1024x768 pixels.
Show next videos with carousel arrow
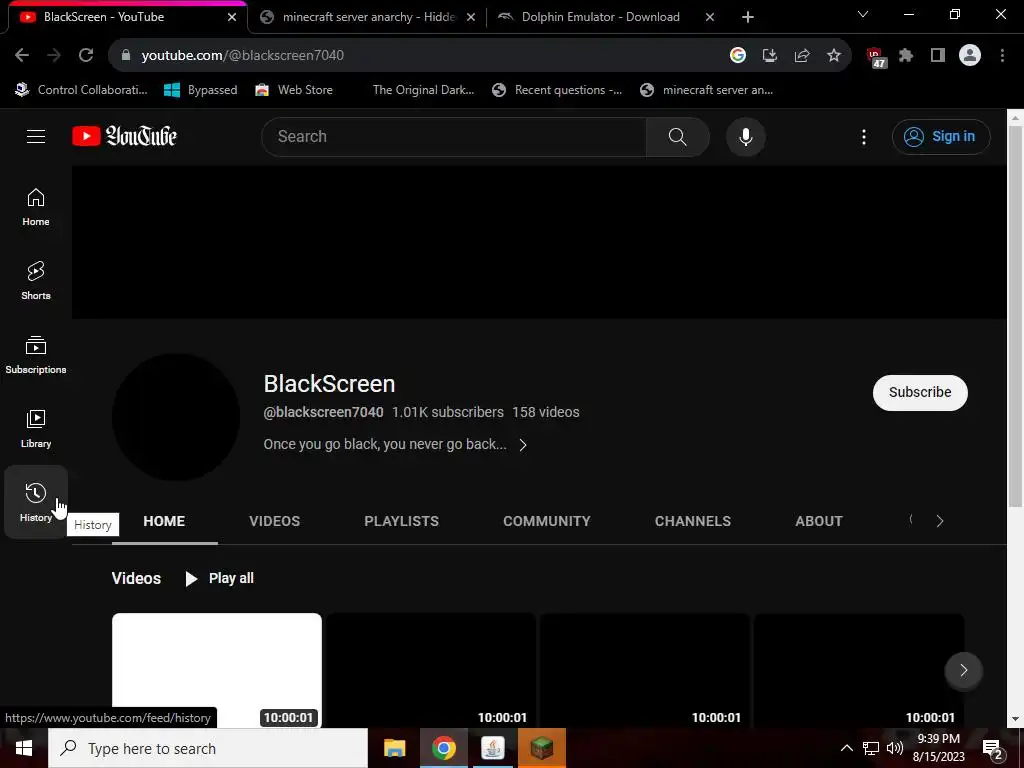coord(963,670)
